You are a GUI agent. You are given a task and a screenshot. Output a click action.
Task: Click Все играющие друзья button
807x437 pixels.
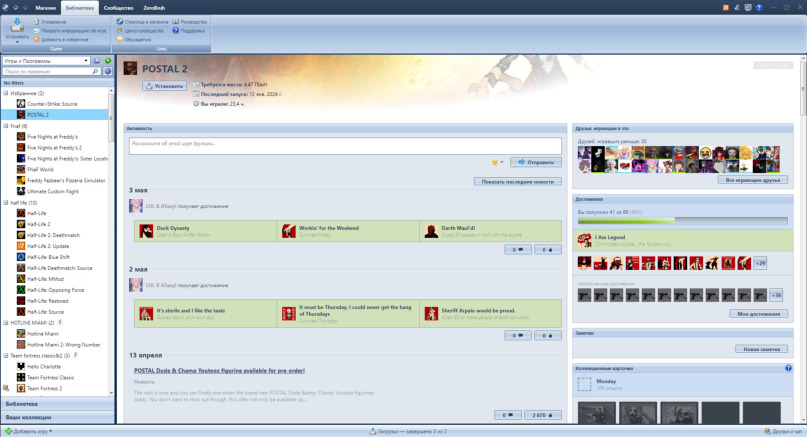(752, 180)
